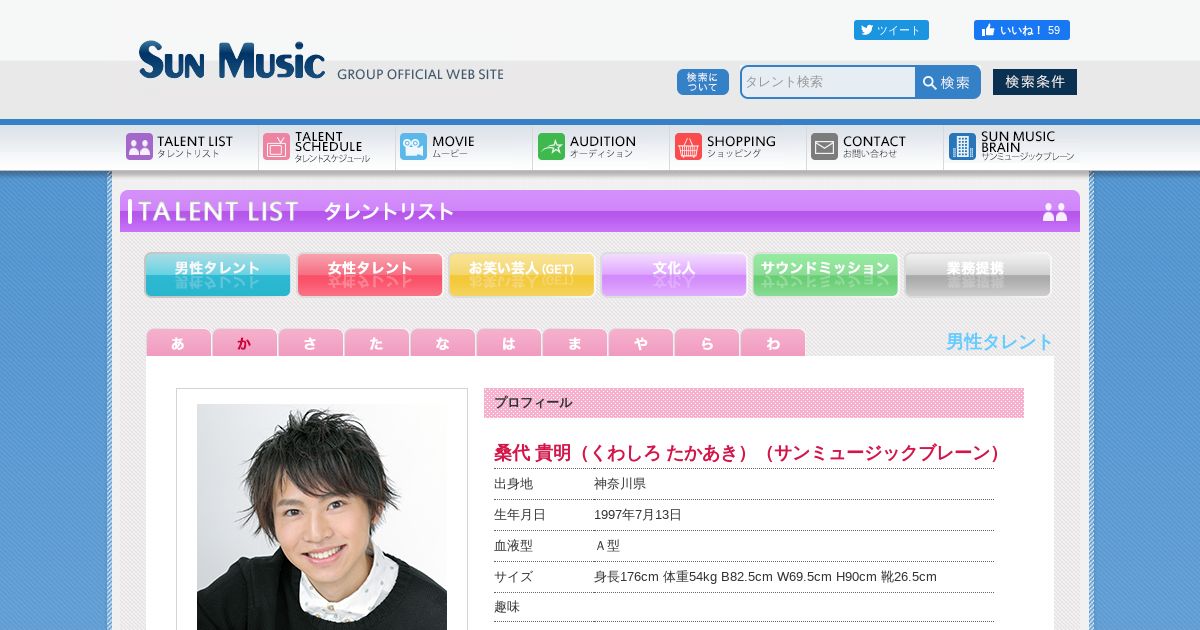Open TALENT SCHEDULE menu item
1200x630 pixels.
(327, 147)
